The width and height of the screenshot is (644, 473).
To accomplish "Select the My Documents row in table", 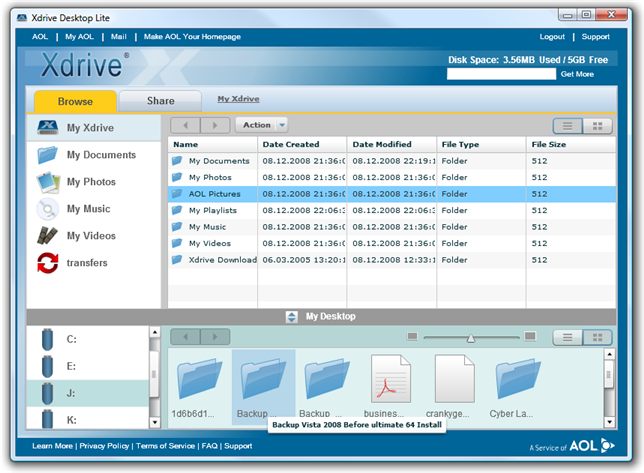I will [392, 161].
